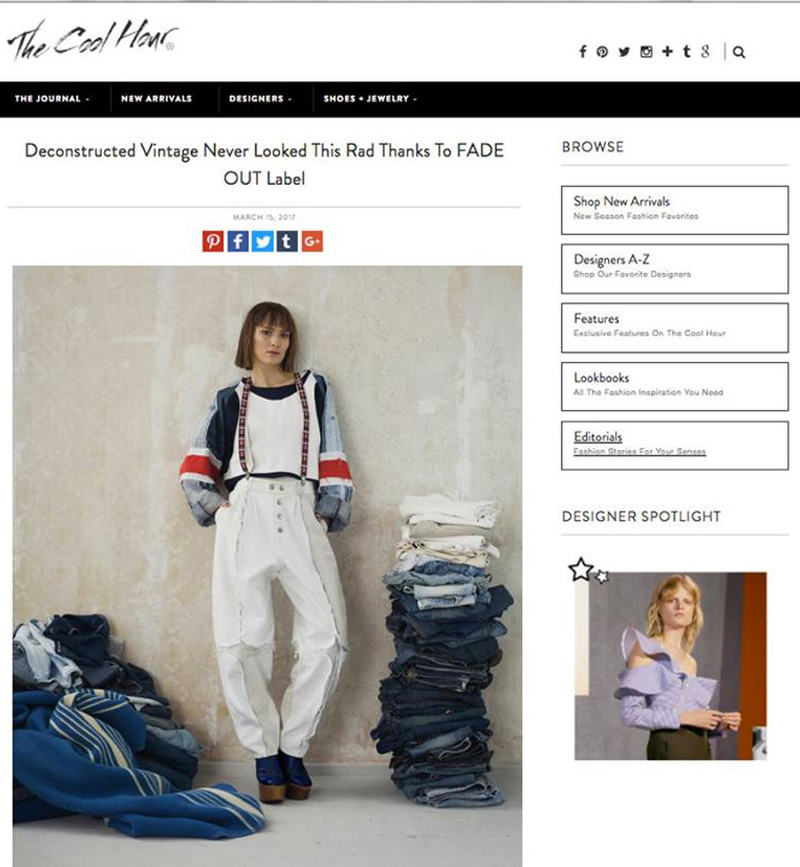800x867 pixels.
Task: Click the Tumblr icon in the header
Action: pyautogui.click(x=687, y=51)
